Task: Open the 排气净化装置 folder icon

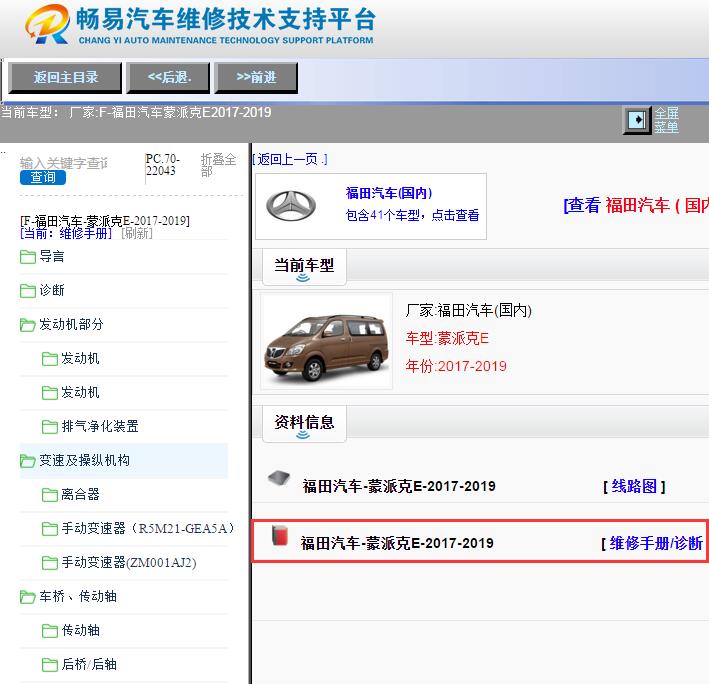Action: [50, 427]
